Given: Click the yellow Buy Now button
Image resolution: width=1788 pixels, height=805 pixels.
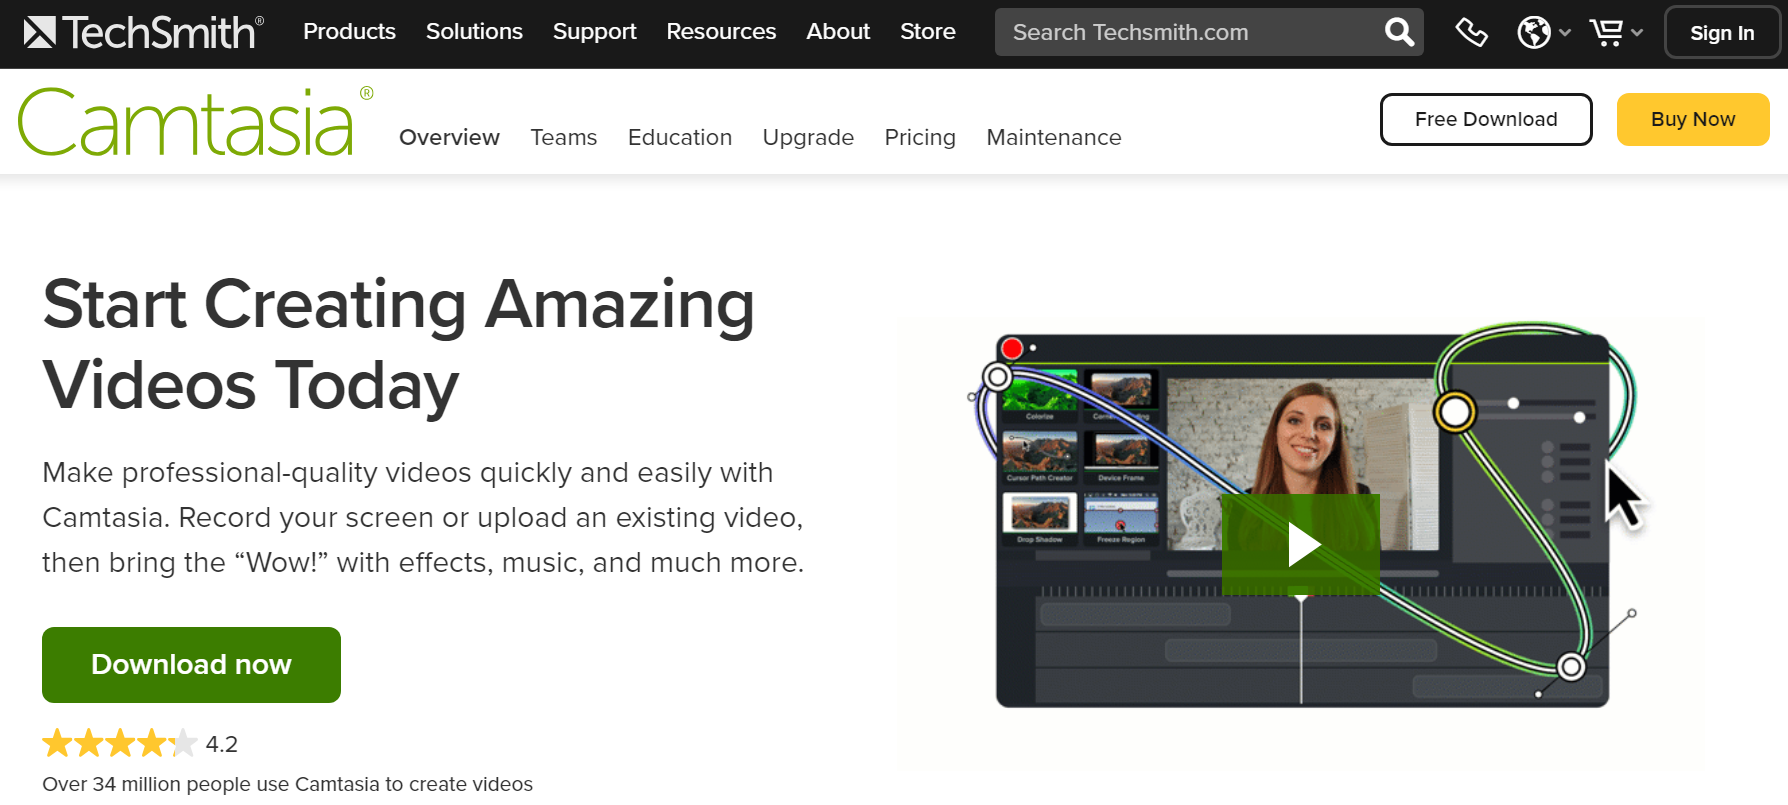Looking at the screenshot, I should [x=1693, y=119].
